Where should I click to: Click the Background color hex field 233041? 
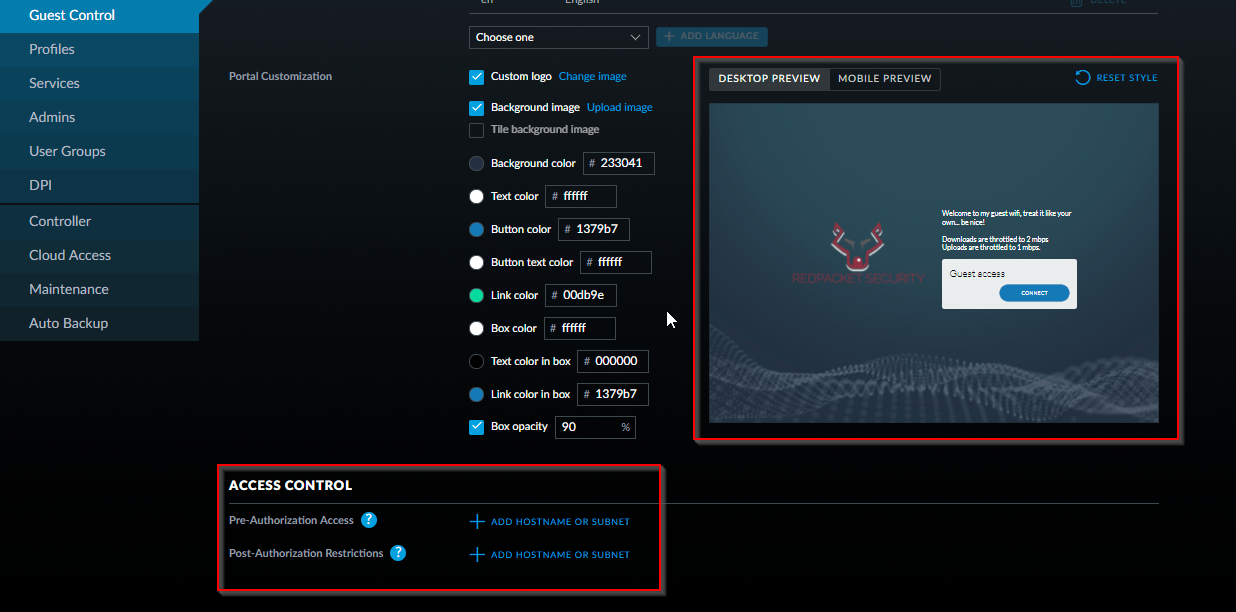[x=619, y=163]
